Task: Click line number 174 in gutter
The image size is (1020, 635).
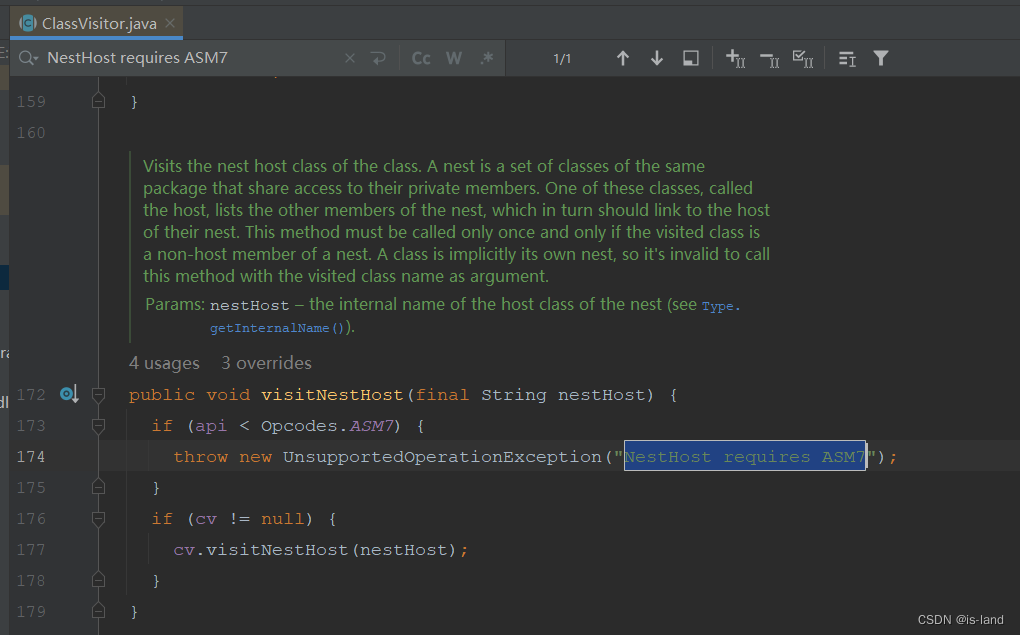Action: [x=31, y=457]
